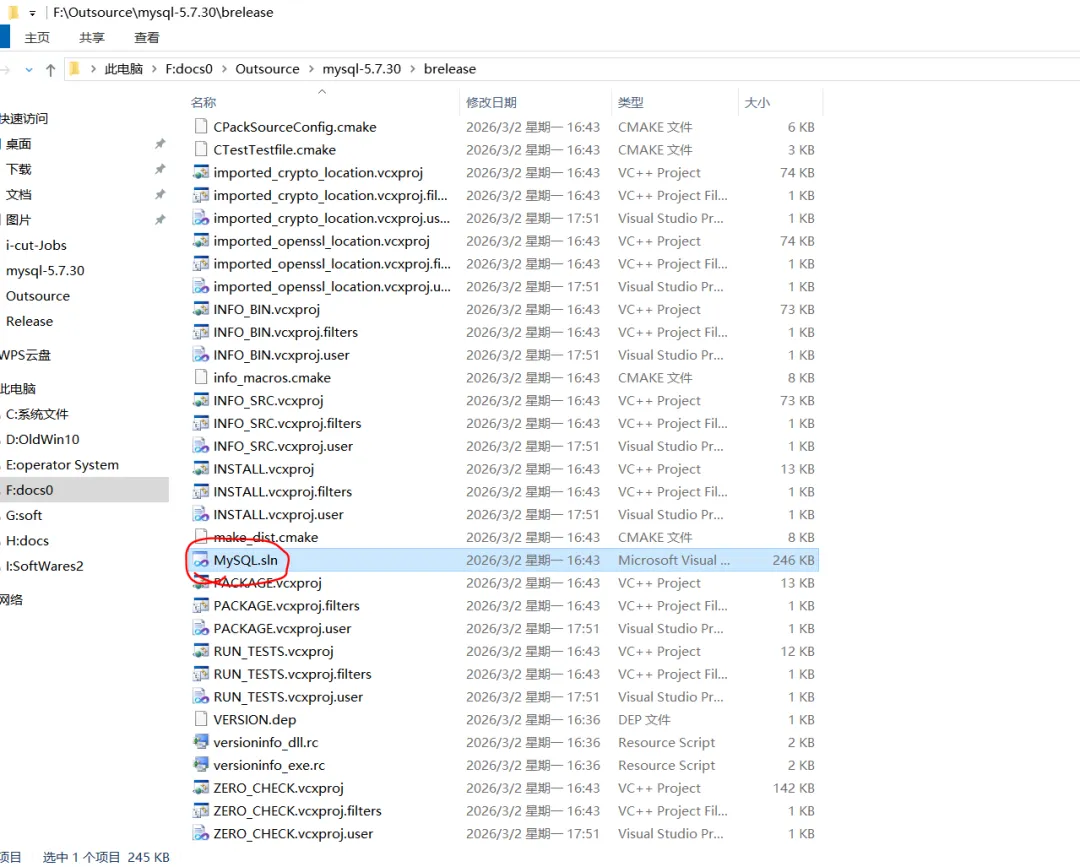
Task: Click the PACKAGE.vcxproj.user file icon
Action: pyautogui.click(x=200, y=628)
